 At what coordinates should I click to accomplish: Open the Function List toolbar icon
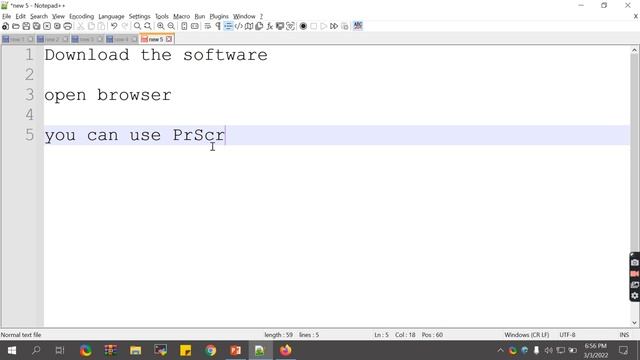click(x=269, y=26)
